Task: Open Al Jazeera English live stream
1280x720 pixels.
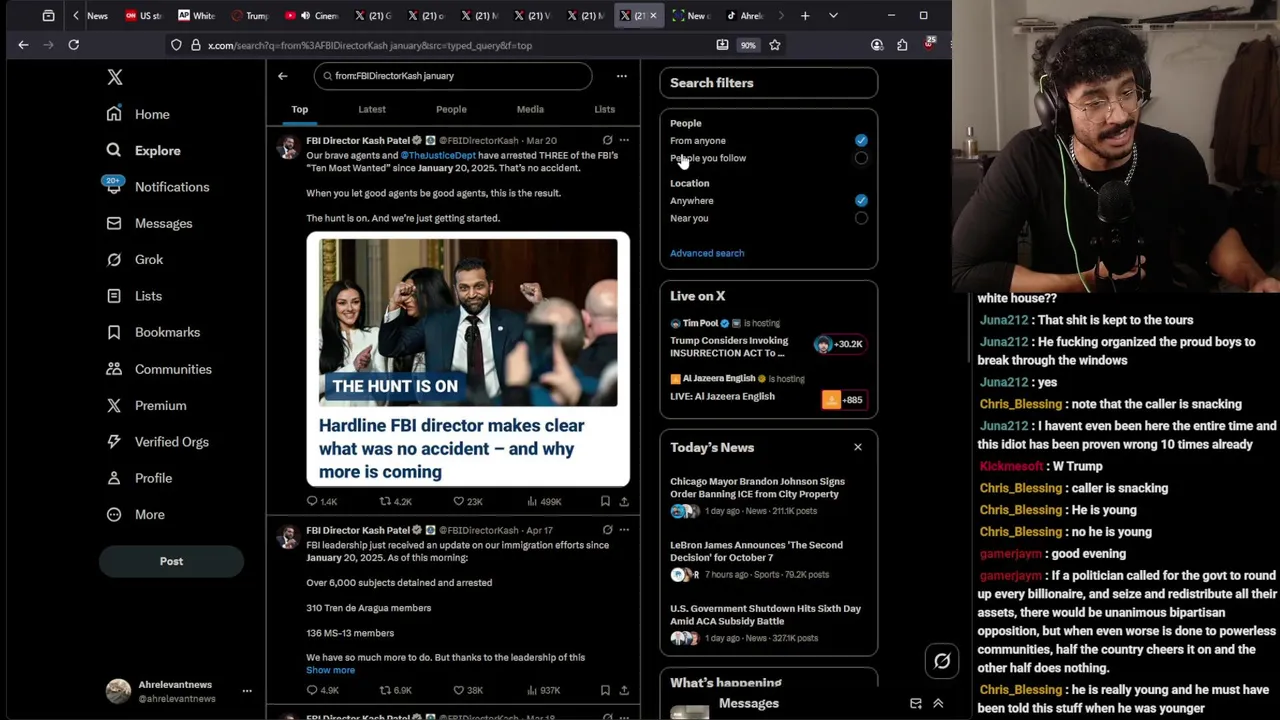Action: [767, 388]
